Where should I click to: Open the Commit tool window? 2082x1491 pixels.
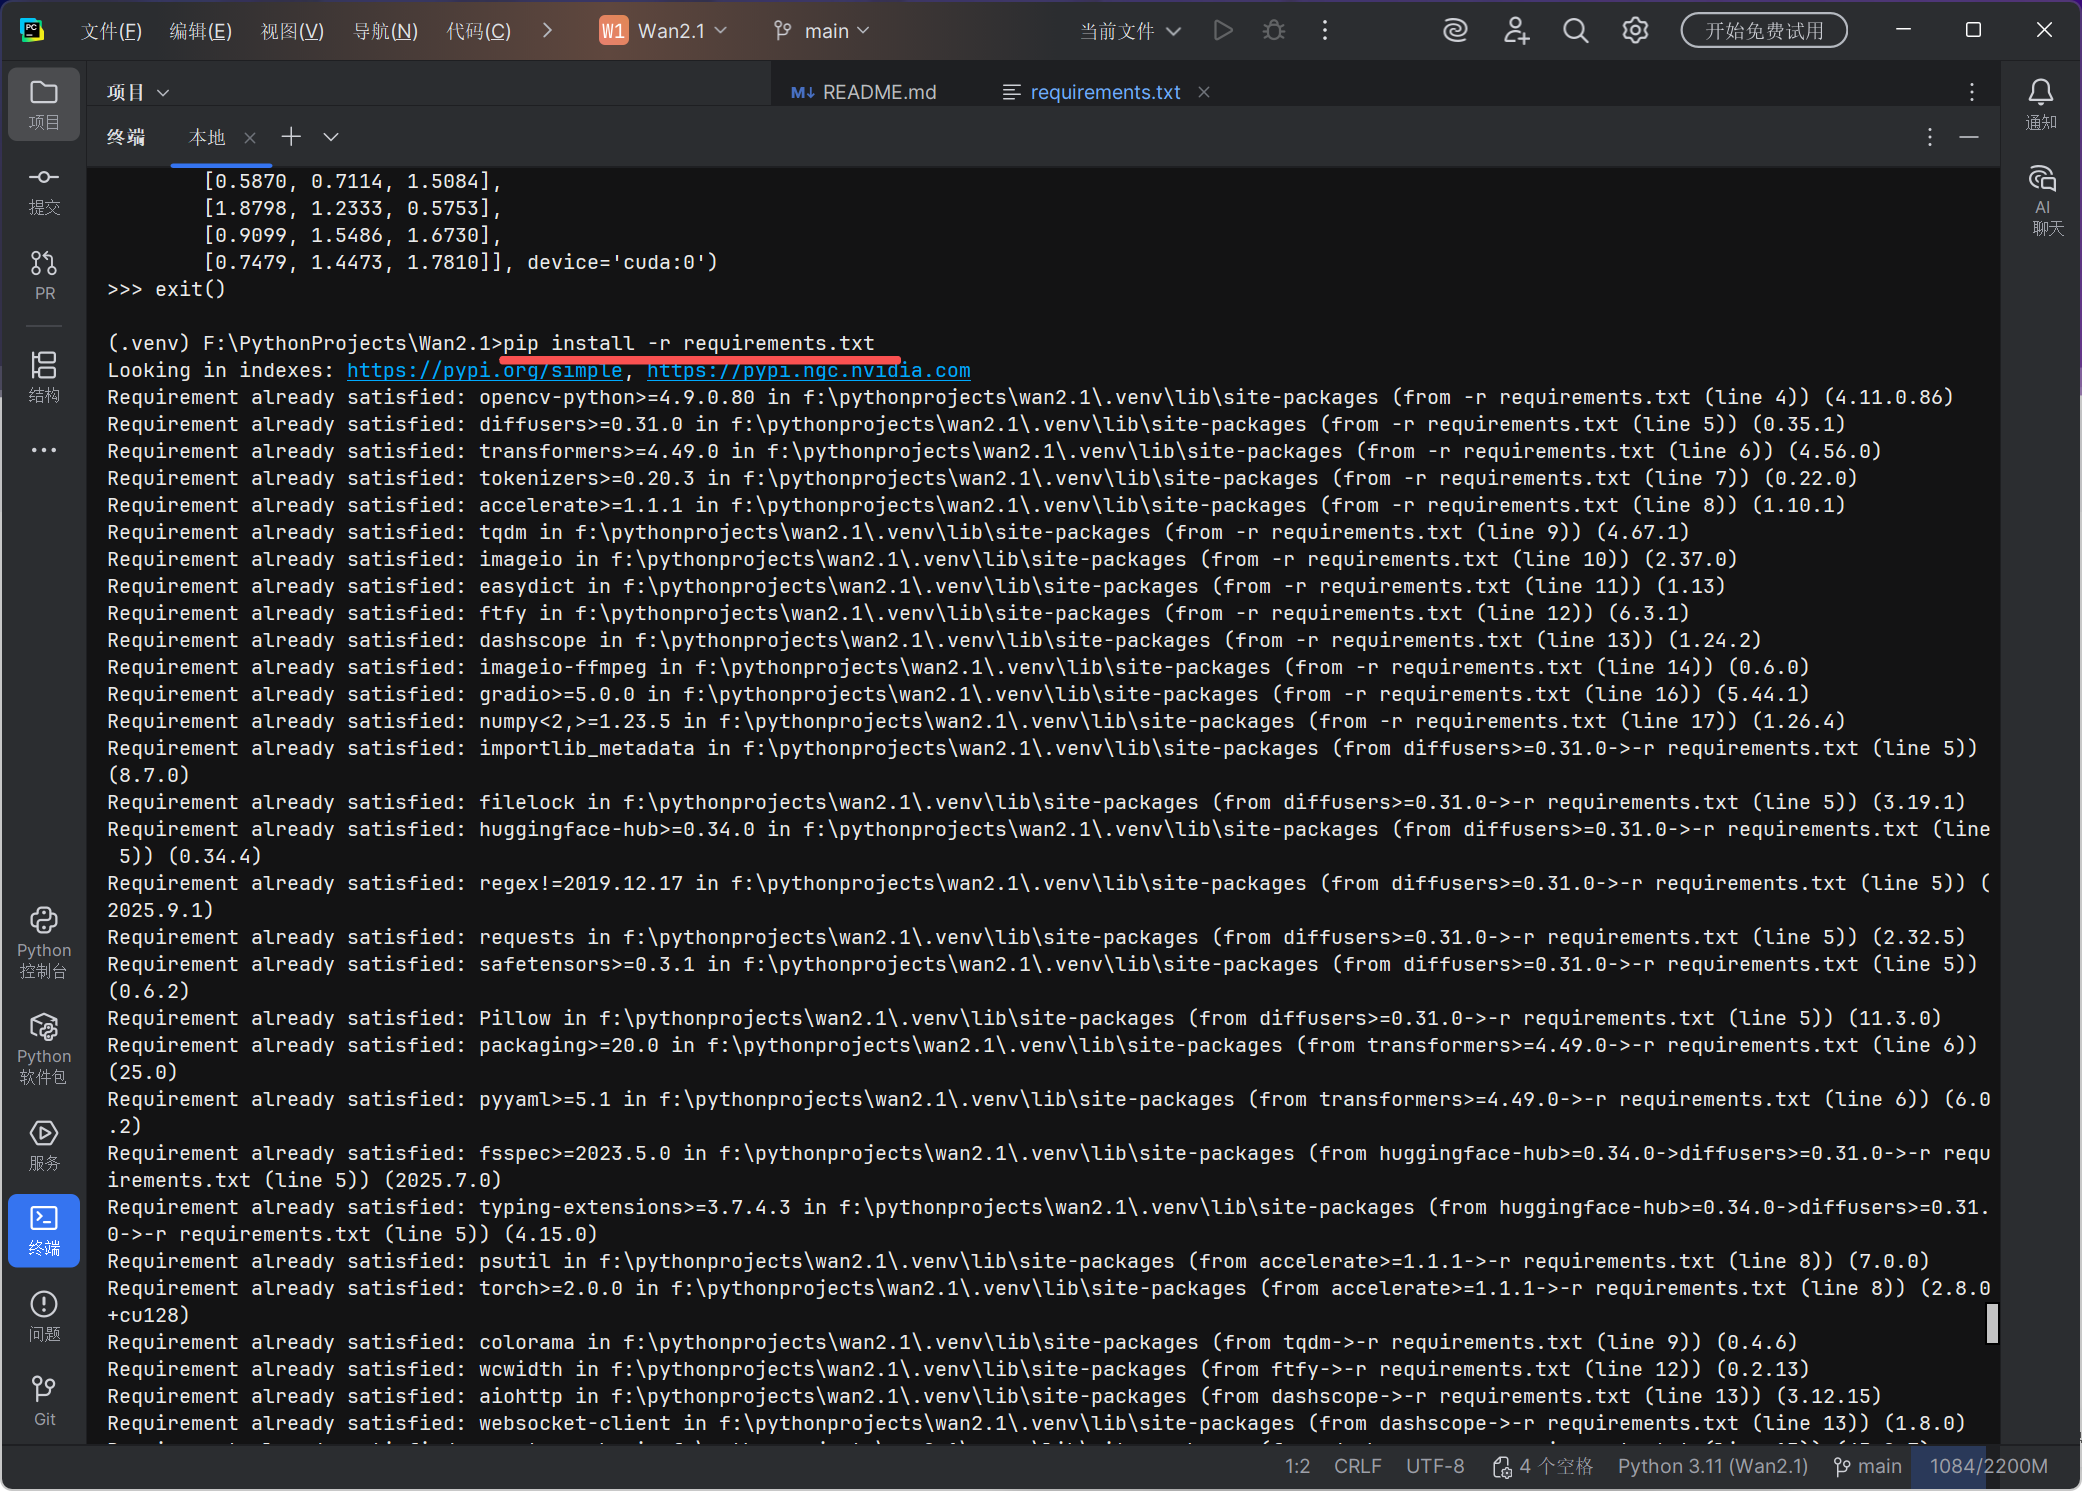tap(44, 190)
